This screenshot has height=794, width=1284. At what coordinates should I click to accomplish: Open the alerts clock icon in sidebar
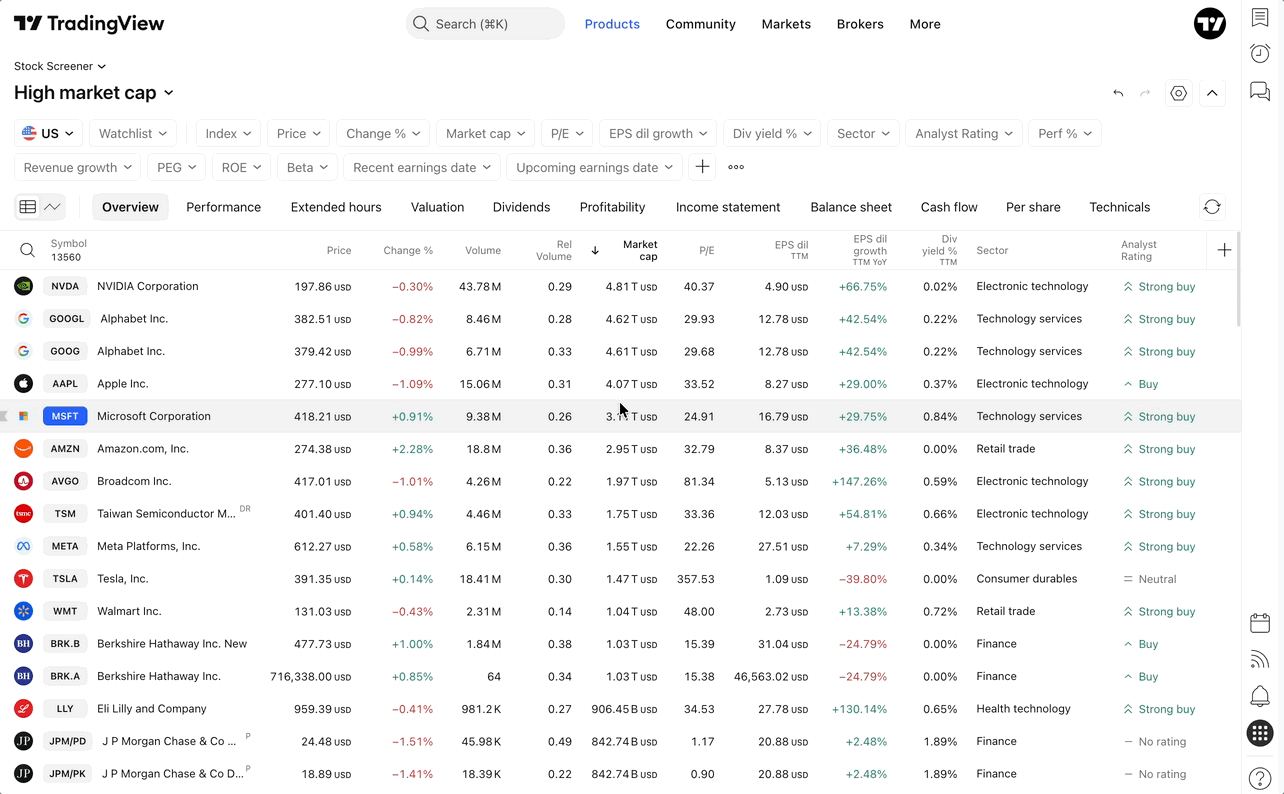coord(1260,54)
